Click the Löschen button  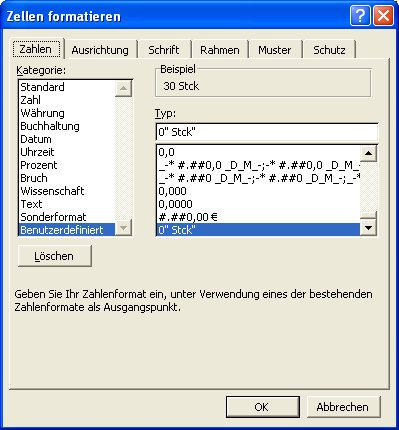click(x=54, y=256)
